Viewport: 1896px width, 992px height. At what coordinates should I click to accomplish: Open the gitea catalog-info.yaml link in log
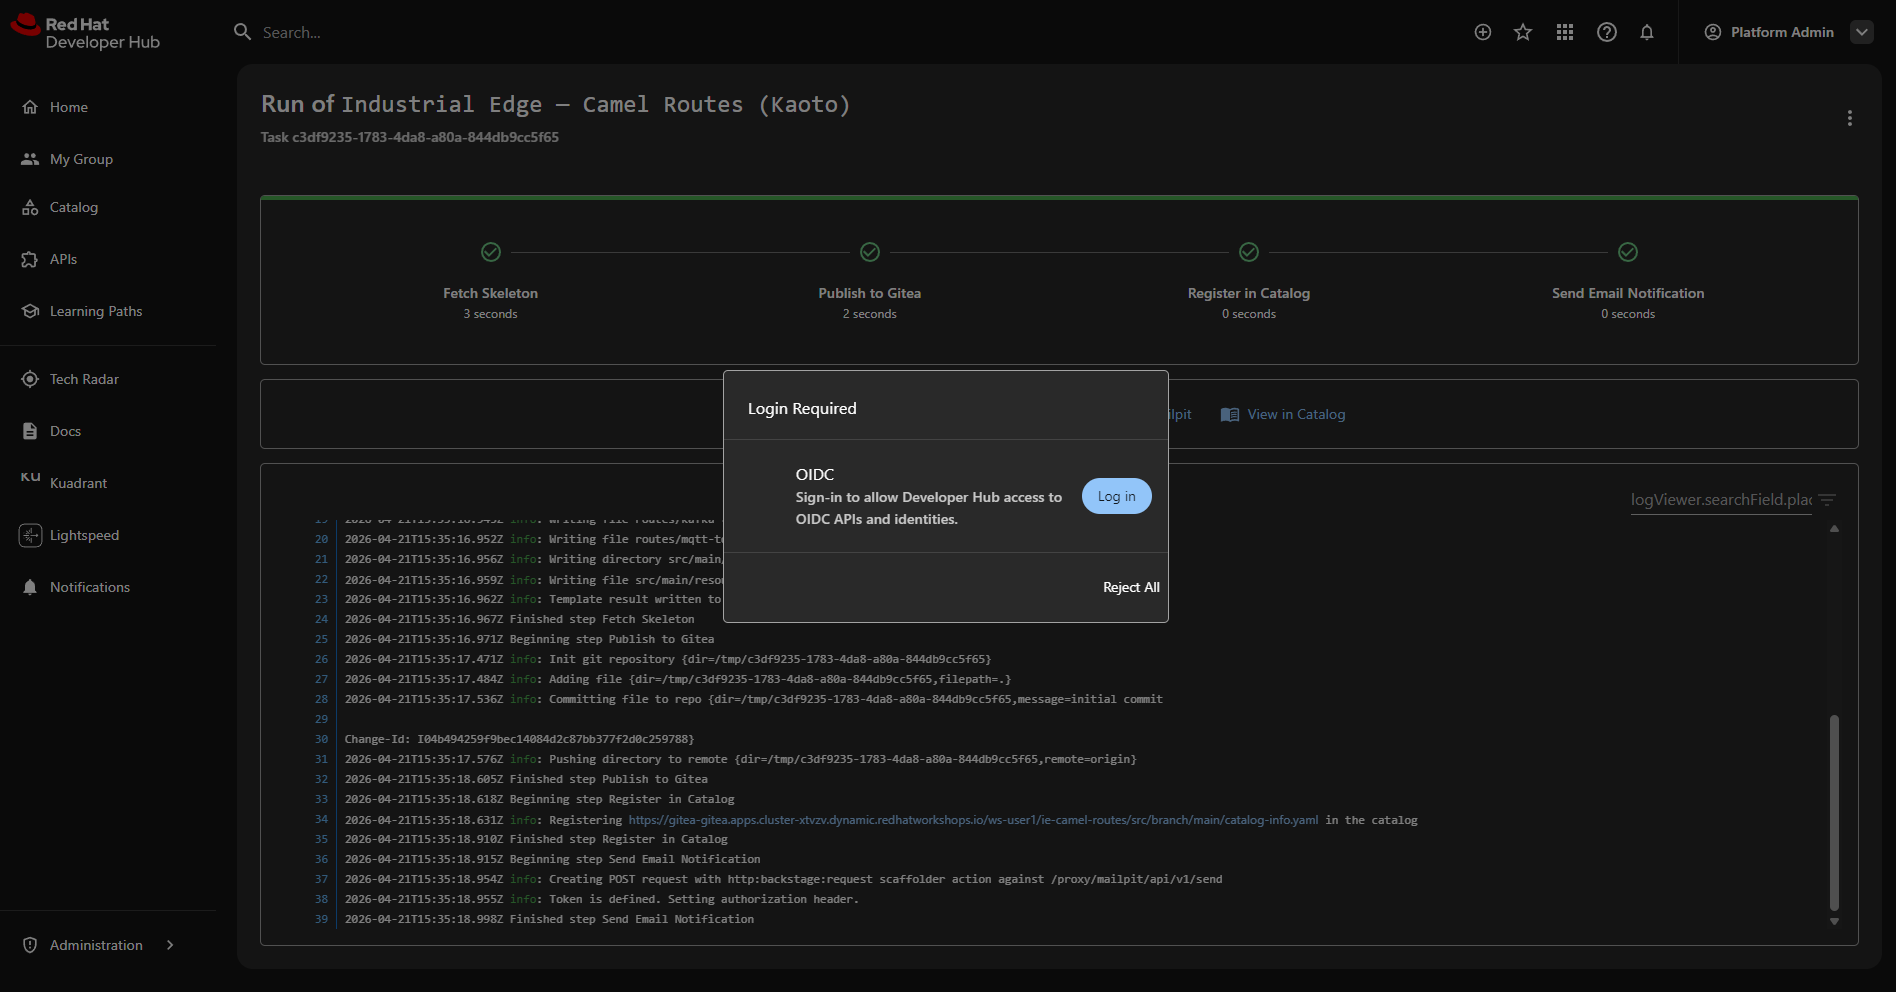tap(973, 820)
